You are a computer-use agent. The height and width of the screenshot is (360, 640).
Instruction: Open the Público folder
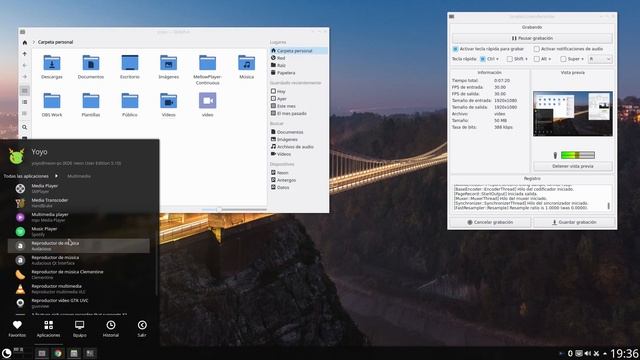pyautogui.click(x=130, y=101)
